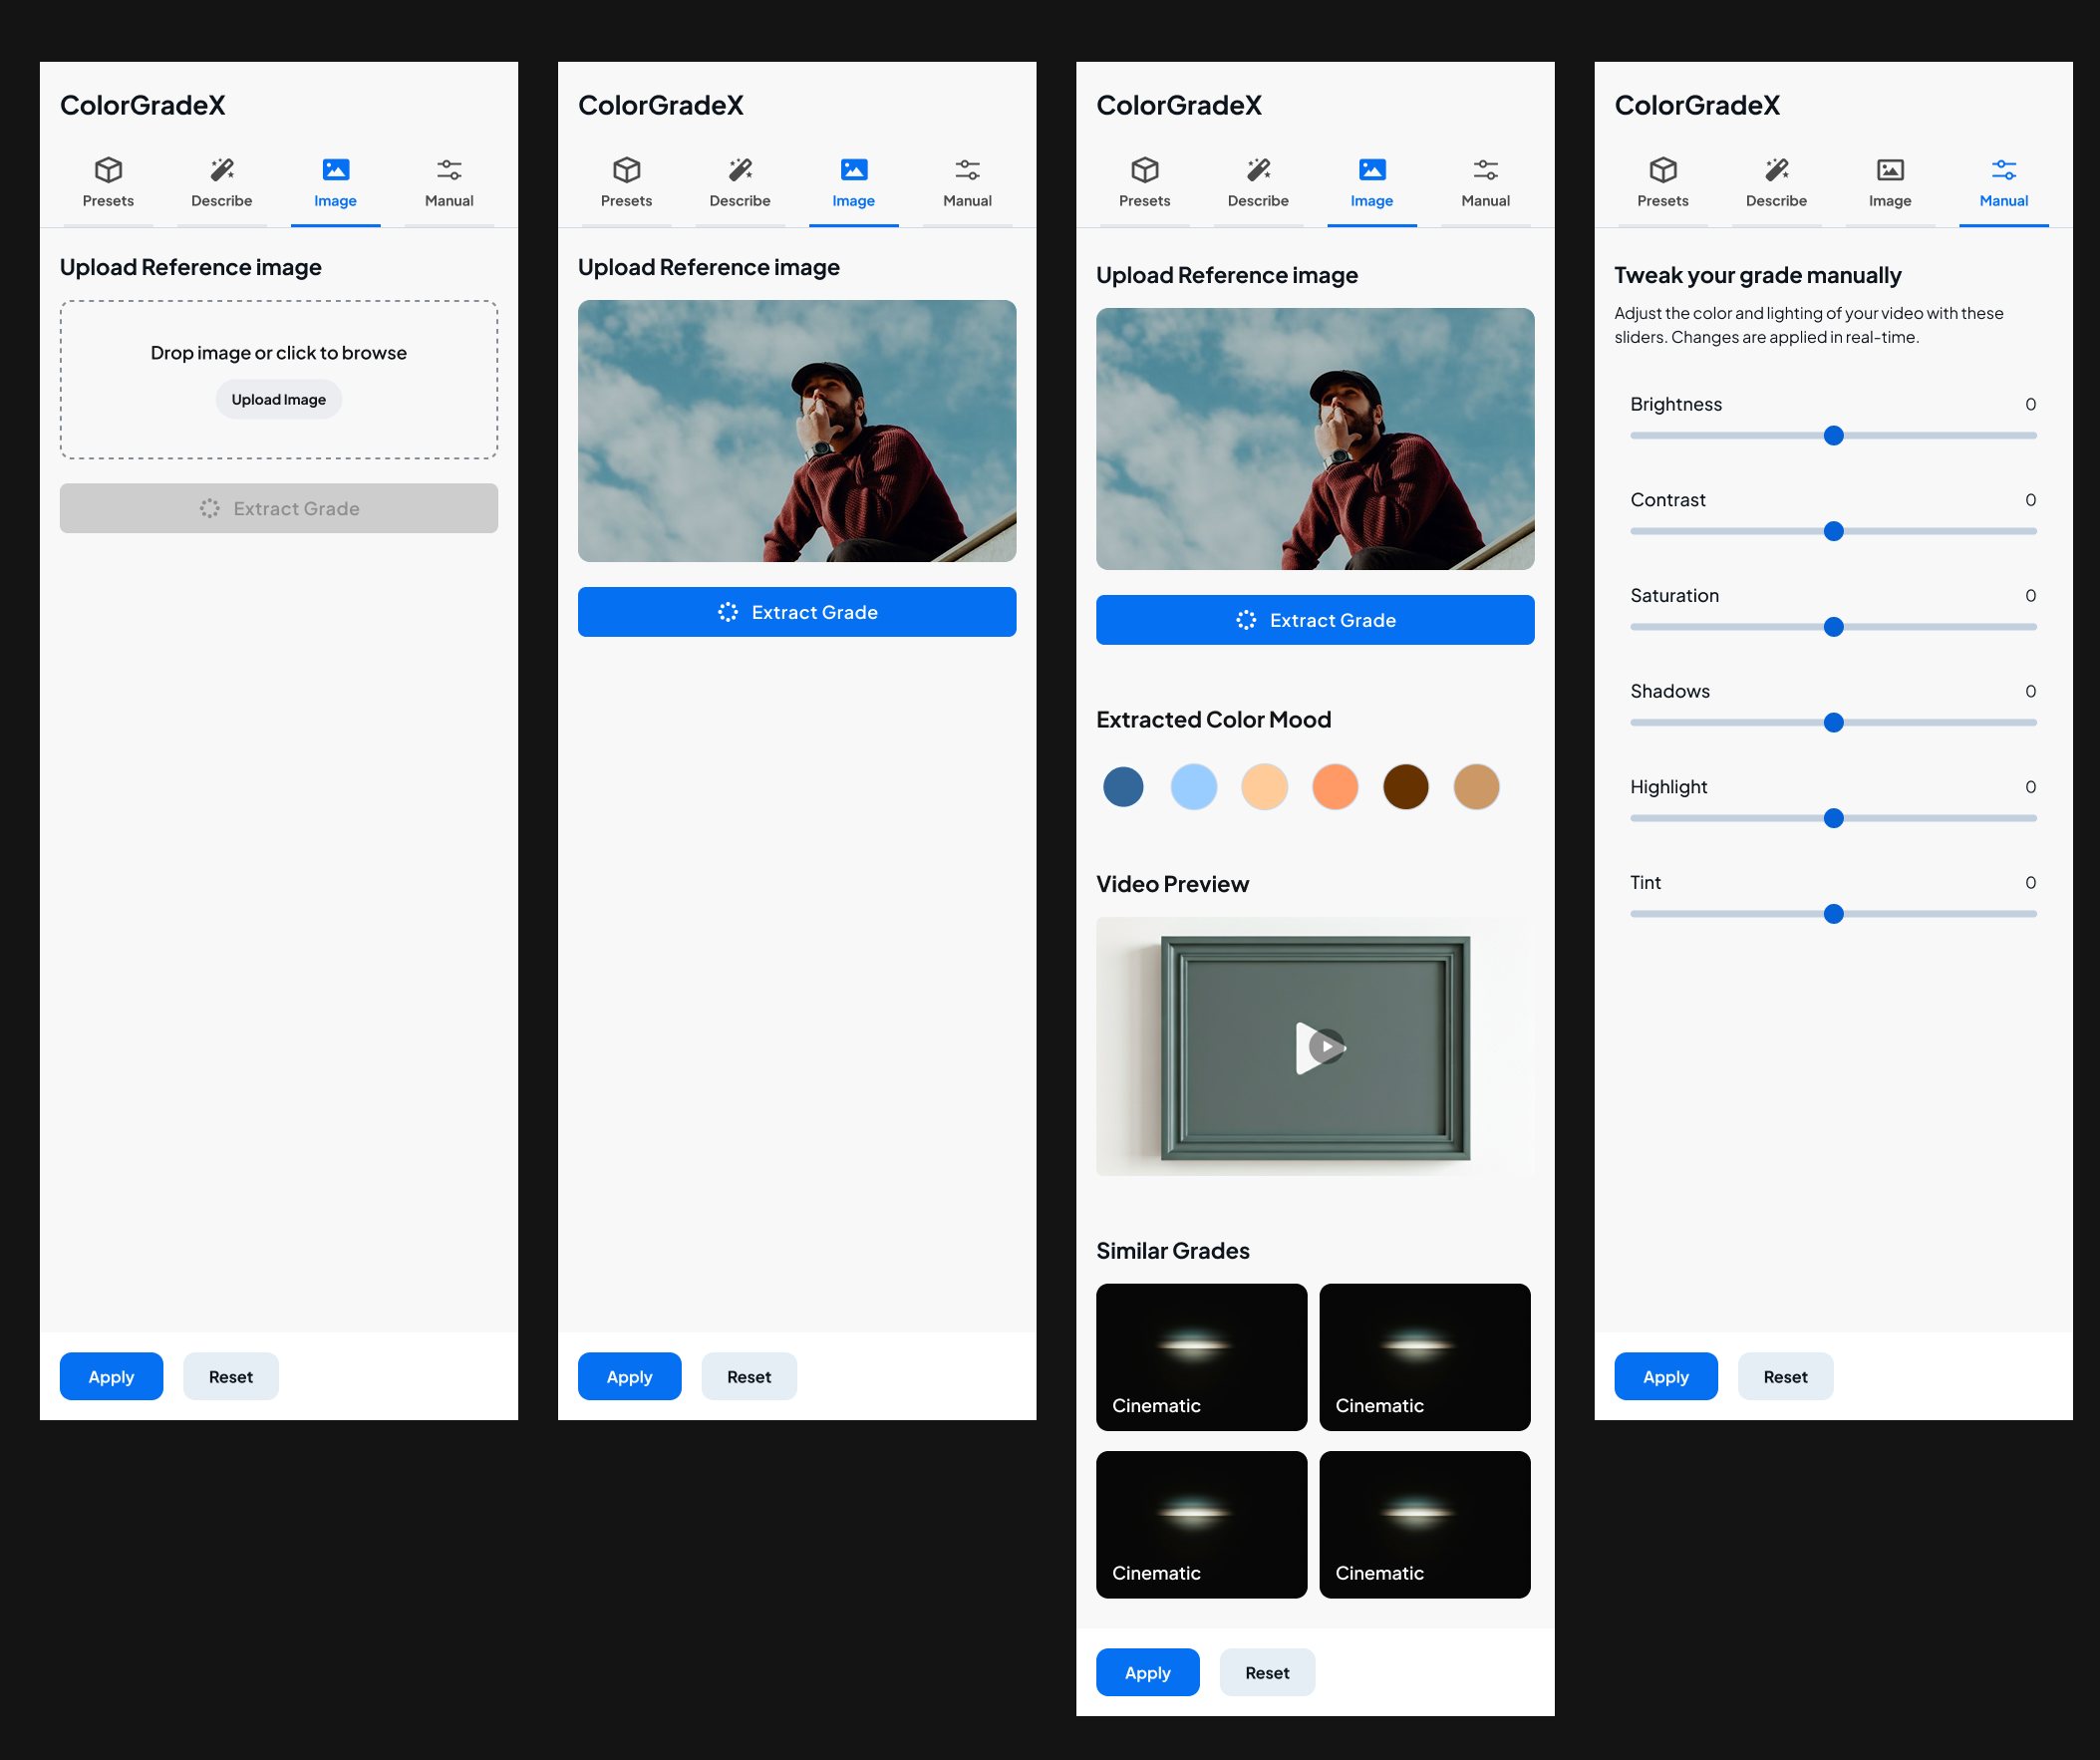Click the Brightness slider handle
Image resolution: width=2100 pixels, height=1760 pixels.
tap(1833, 436)
